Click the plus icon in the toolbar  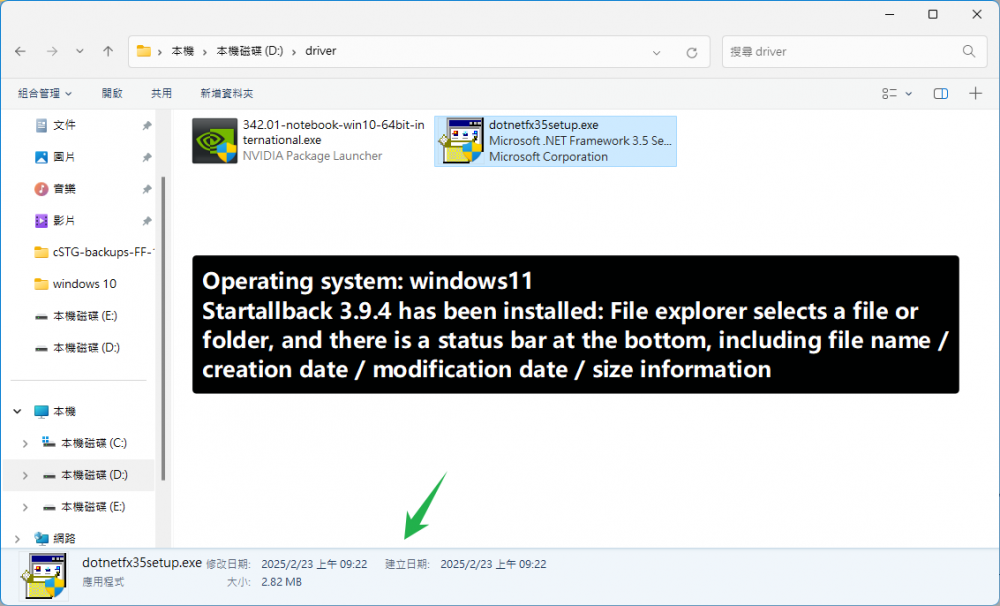click(x=975, y=94)
